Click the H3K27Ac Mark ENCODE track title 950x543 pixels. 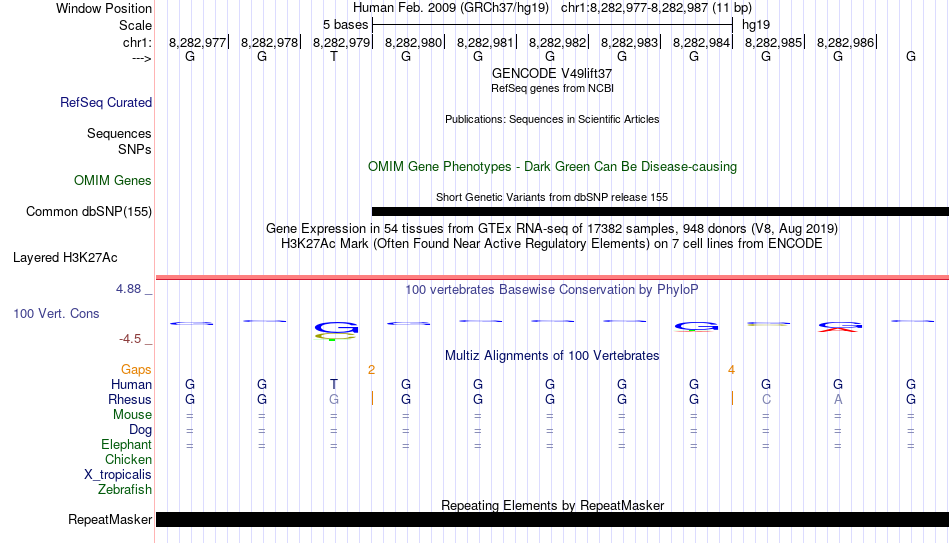(x=552, y=244)
